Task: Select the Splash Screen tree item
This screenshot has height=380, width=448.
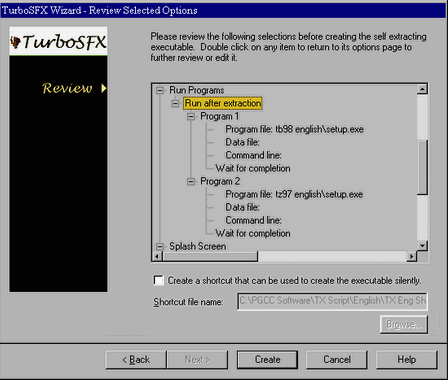Action: (197, 246)
